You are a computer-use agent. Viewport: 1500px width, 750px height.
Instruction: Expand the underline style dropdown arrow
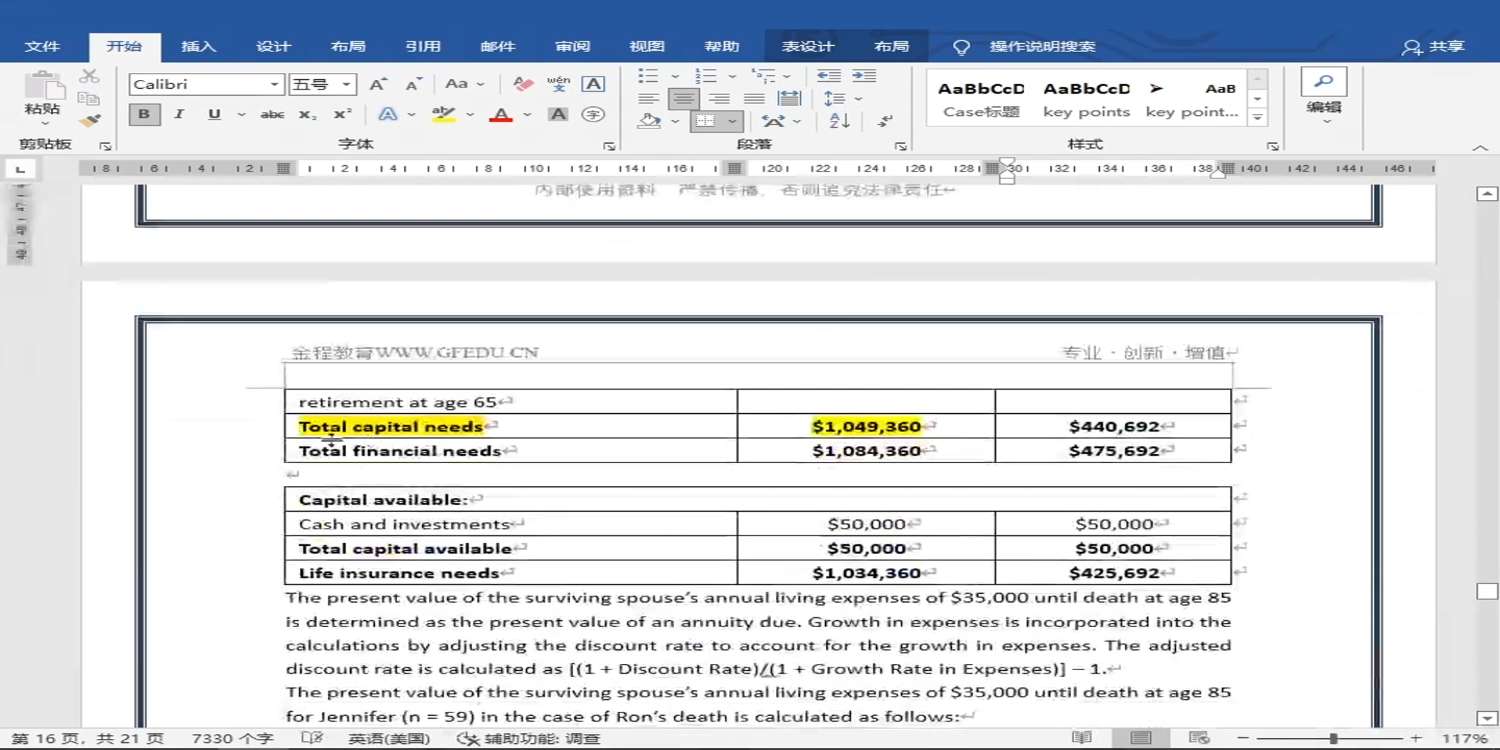point(241,115)
